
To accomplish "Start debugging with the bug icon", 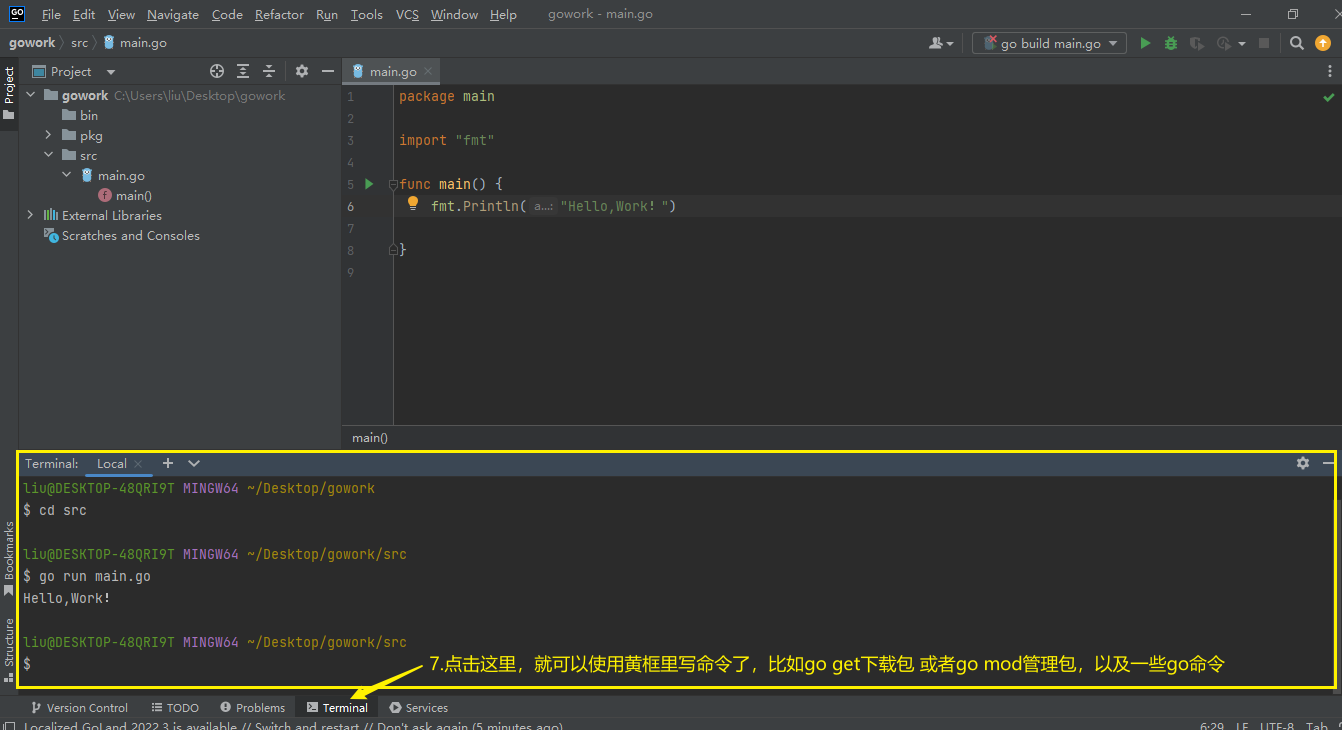I will coord(1171,43).
